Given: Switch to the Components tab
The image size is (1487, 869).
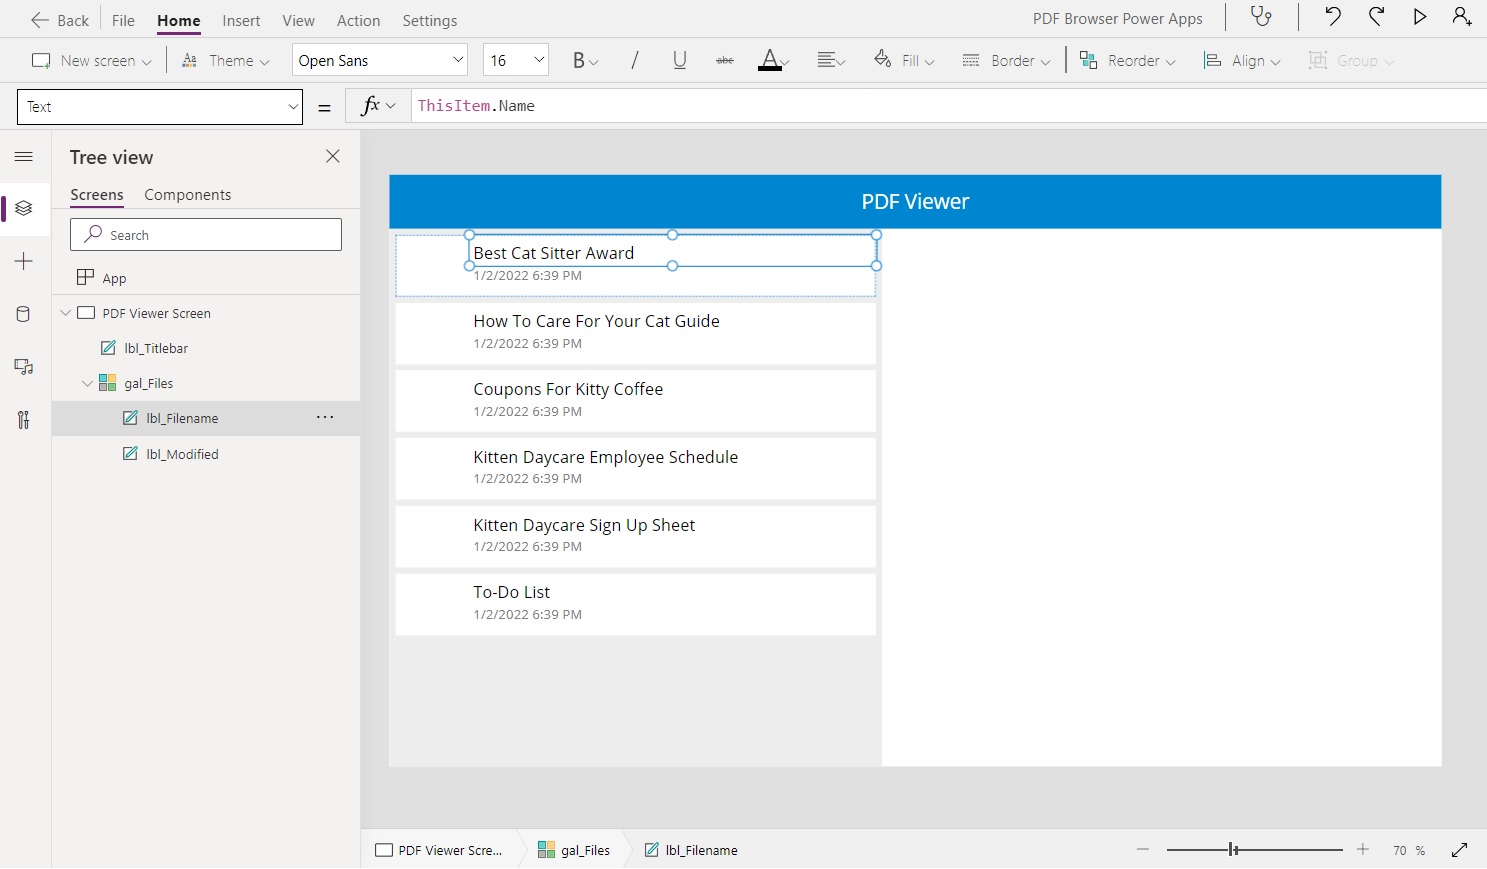Looking at the screenshot, I should tap(187, 194).
